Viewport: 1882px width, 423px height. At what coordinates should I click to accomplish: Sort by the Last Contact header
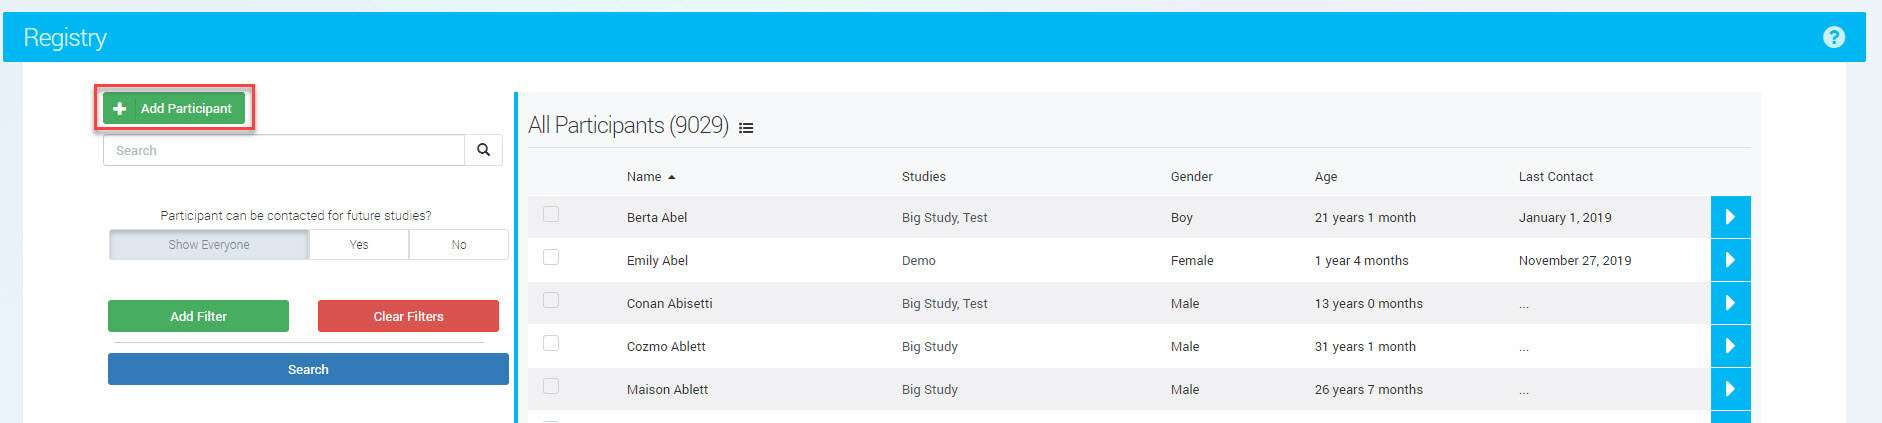[1555, 177]
